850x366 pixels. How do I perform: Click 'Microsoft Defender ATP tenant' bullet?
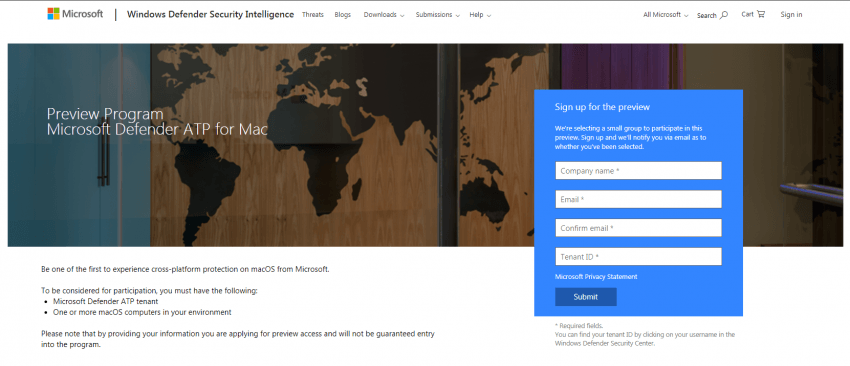106,301
